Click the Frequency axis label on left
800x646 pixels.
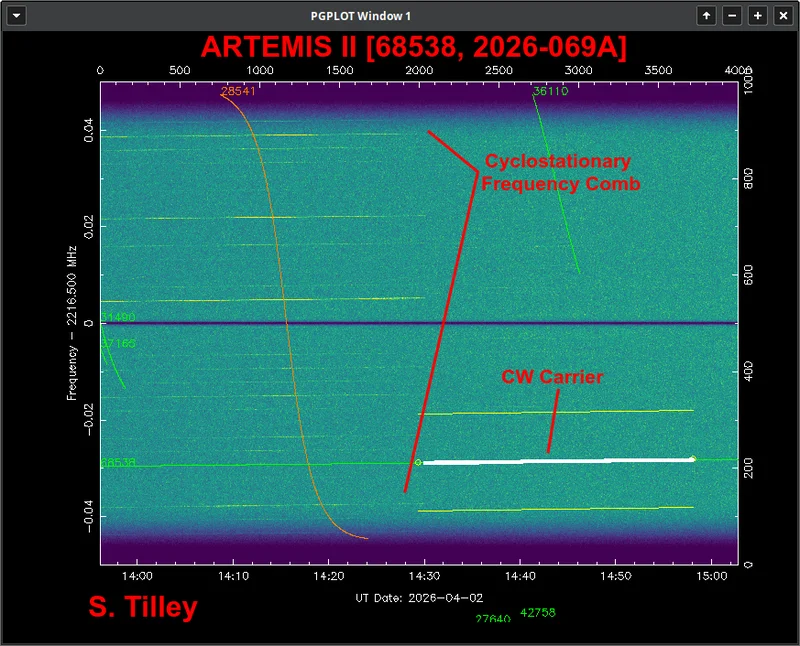coord(72,324)
